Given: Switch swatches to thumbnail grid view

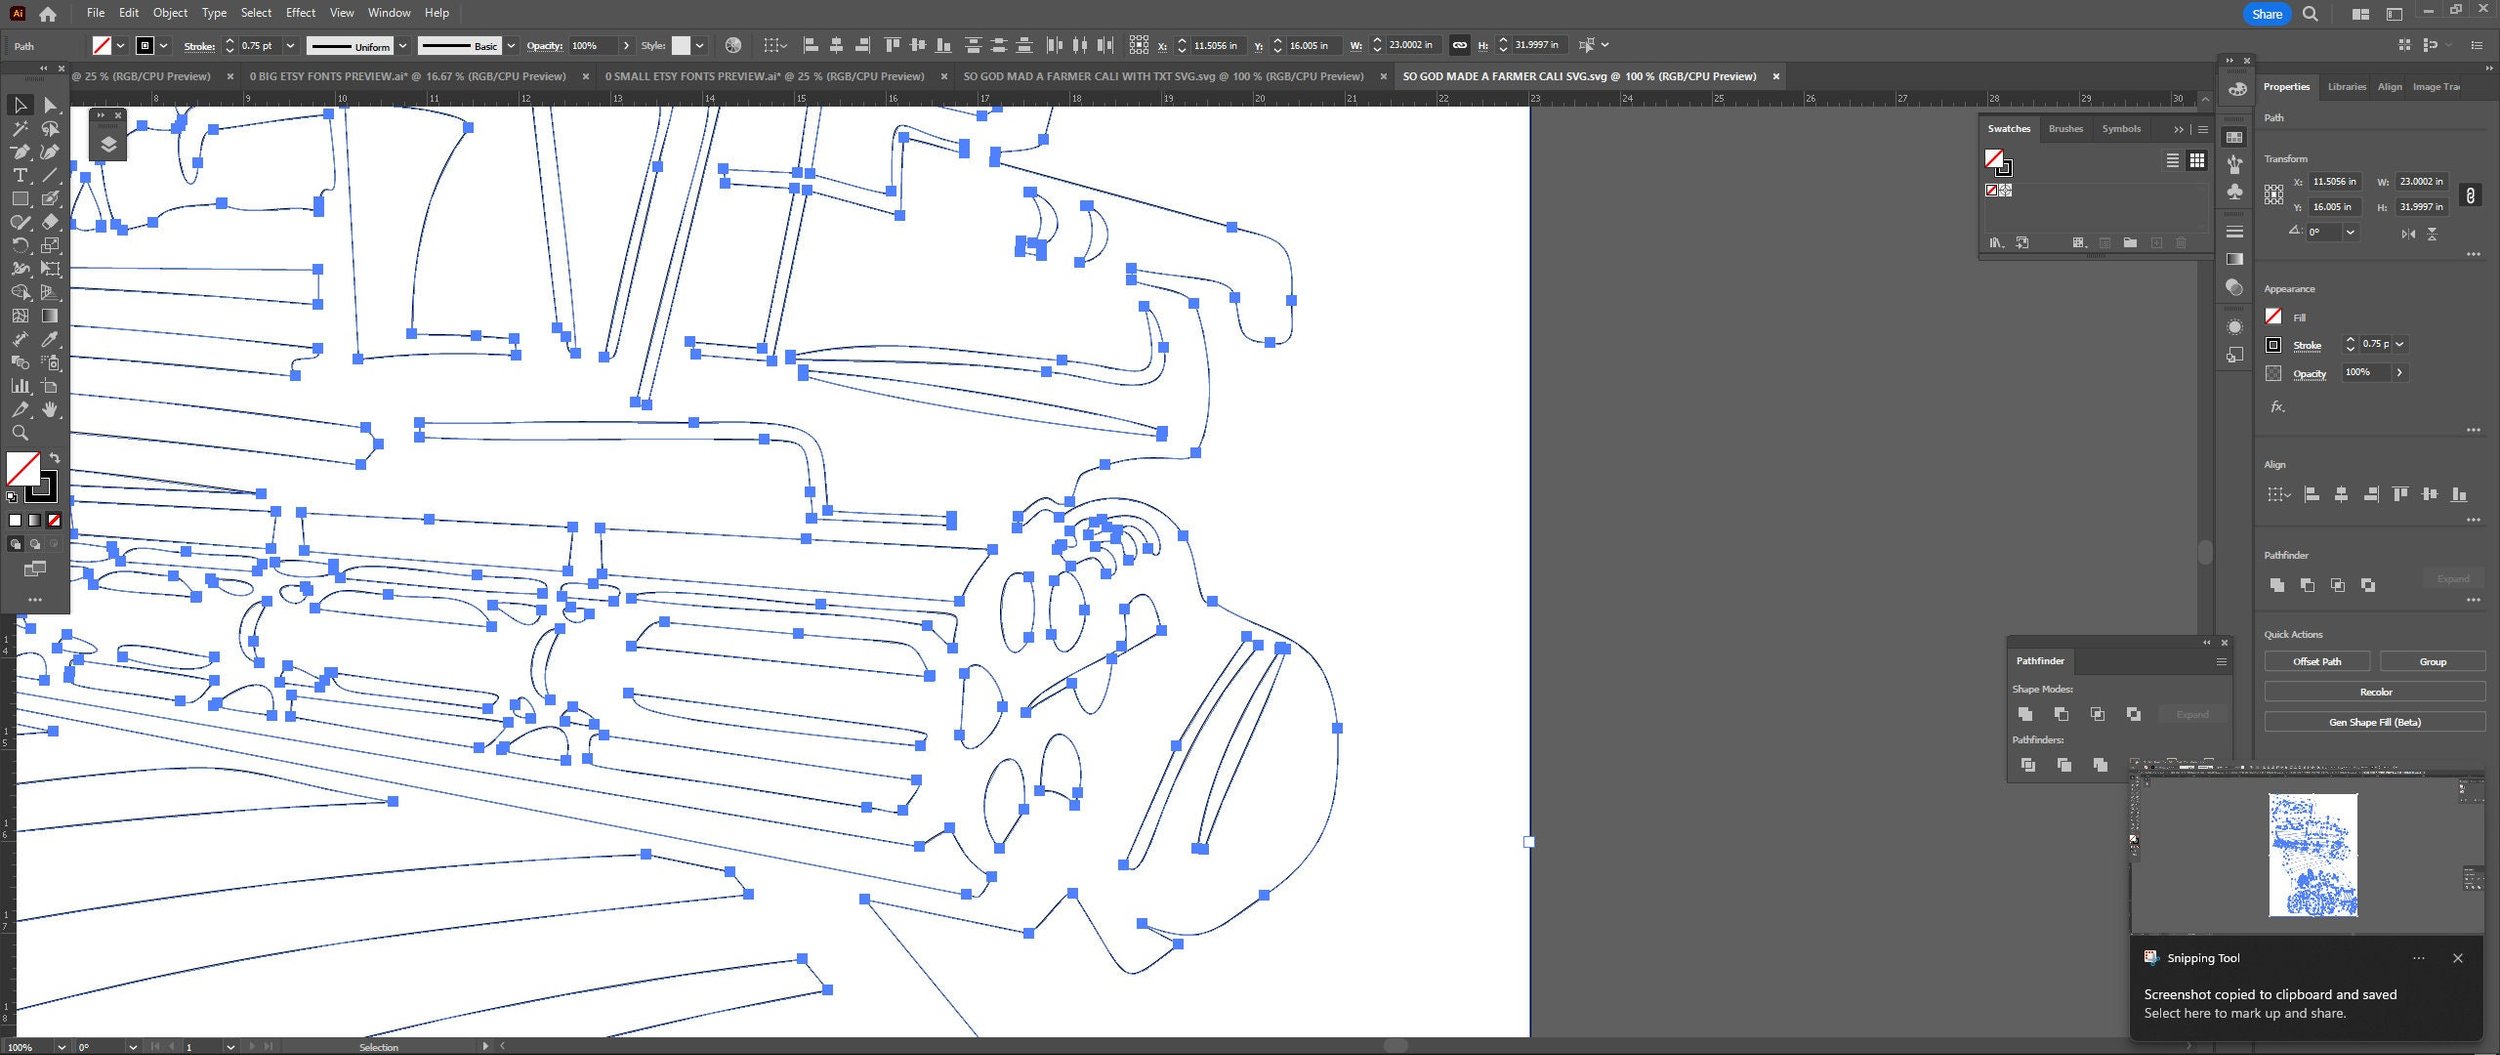Looking at the screenshot, I should [2197, 160].
